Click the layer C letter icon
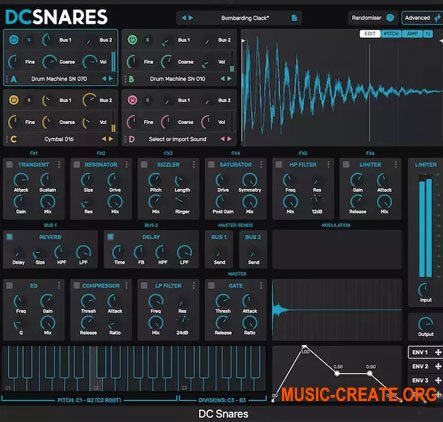The image size is (443, 422). click(x=13, y=139)
